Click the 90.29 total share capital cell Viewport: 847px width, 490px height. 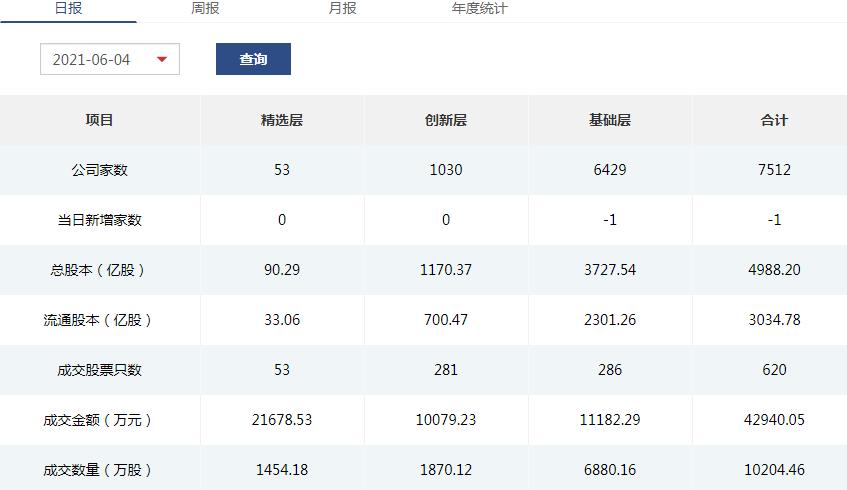click(282, 270)
